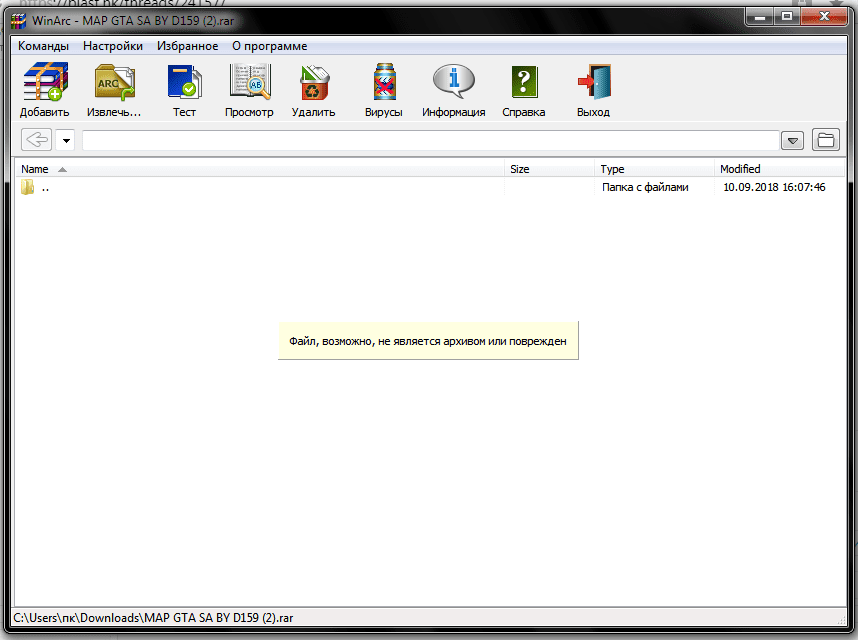Click the Выход (Exit) door icon
This screenshot has width=858, height=640.
click(x=594, y=82)
